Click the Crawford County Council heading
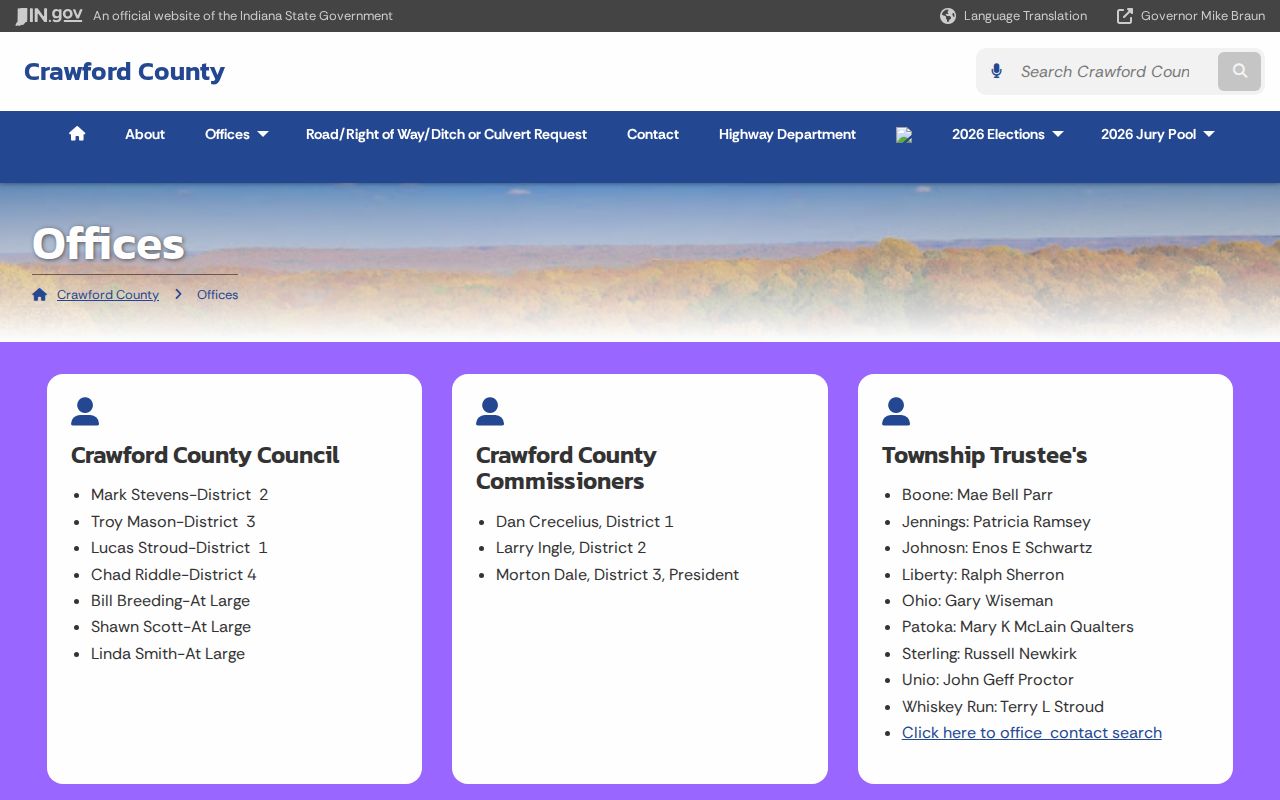Viewport: 1280px width, 800px height. [205, 455]
